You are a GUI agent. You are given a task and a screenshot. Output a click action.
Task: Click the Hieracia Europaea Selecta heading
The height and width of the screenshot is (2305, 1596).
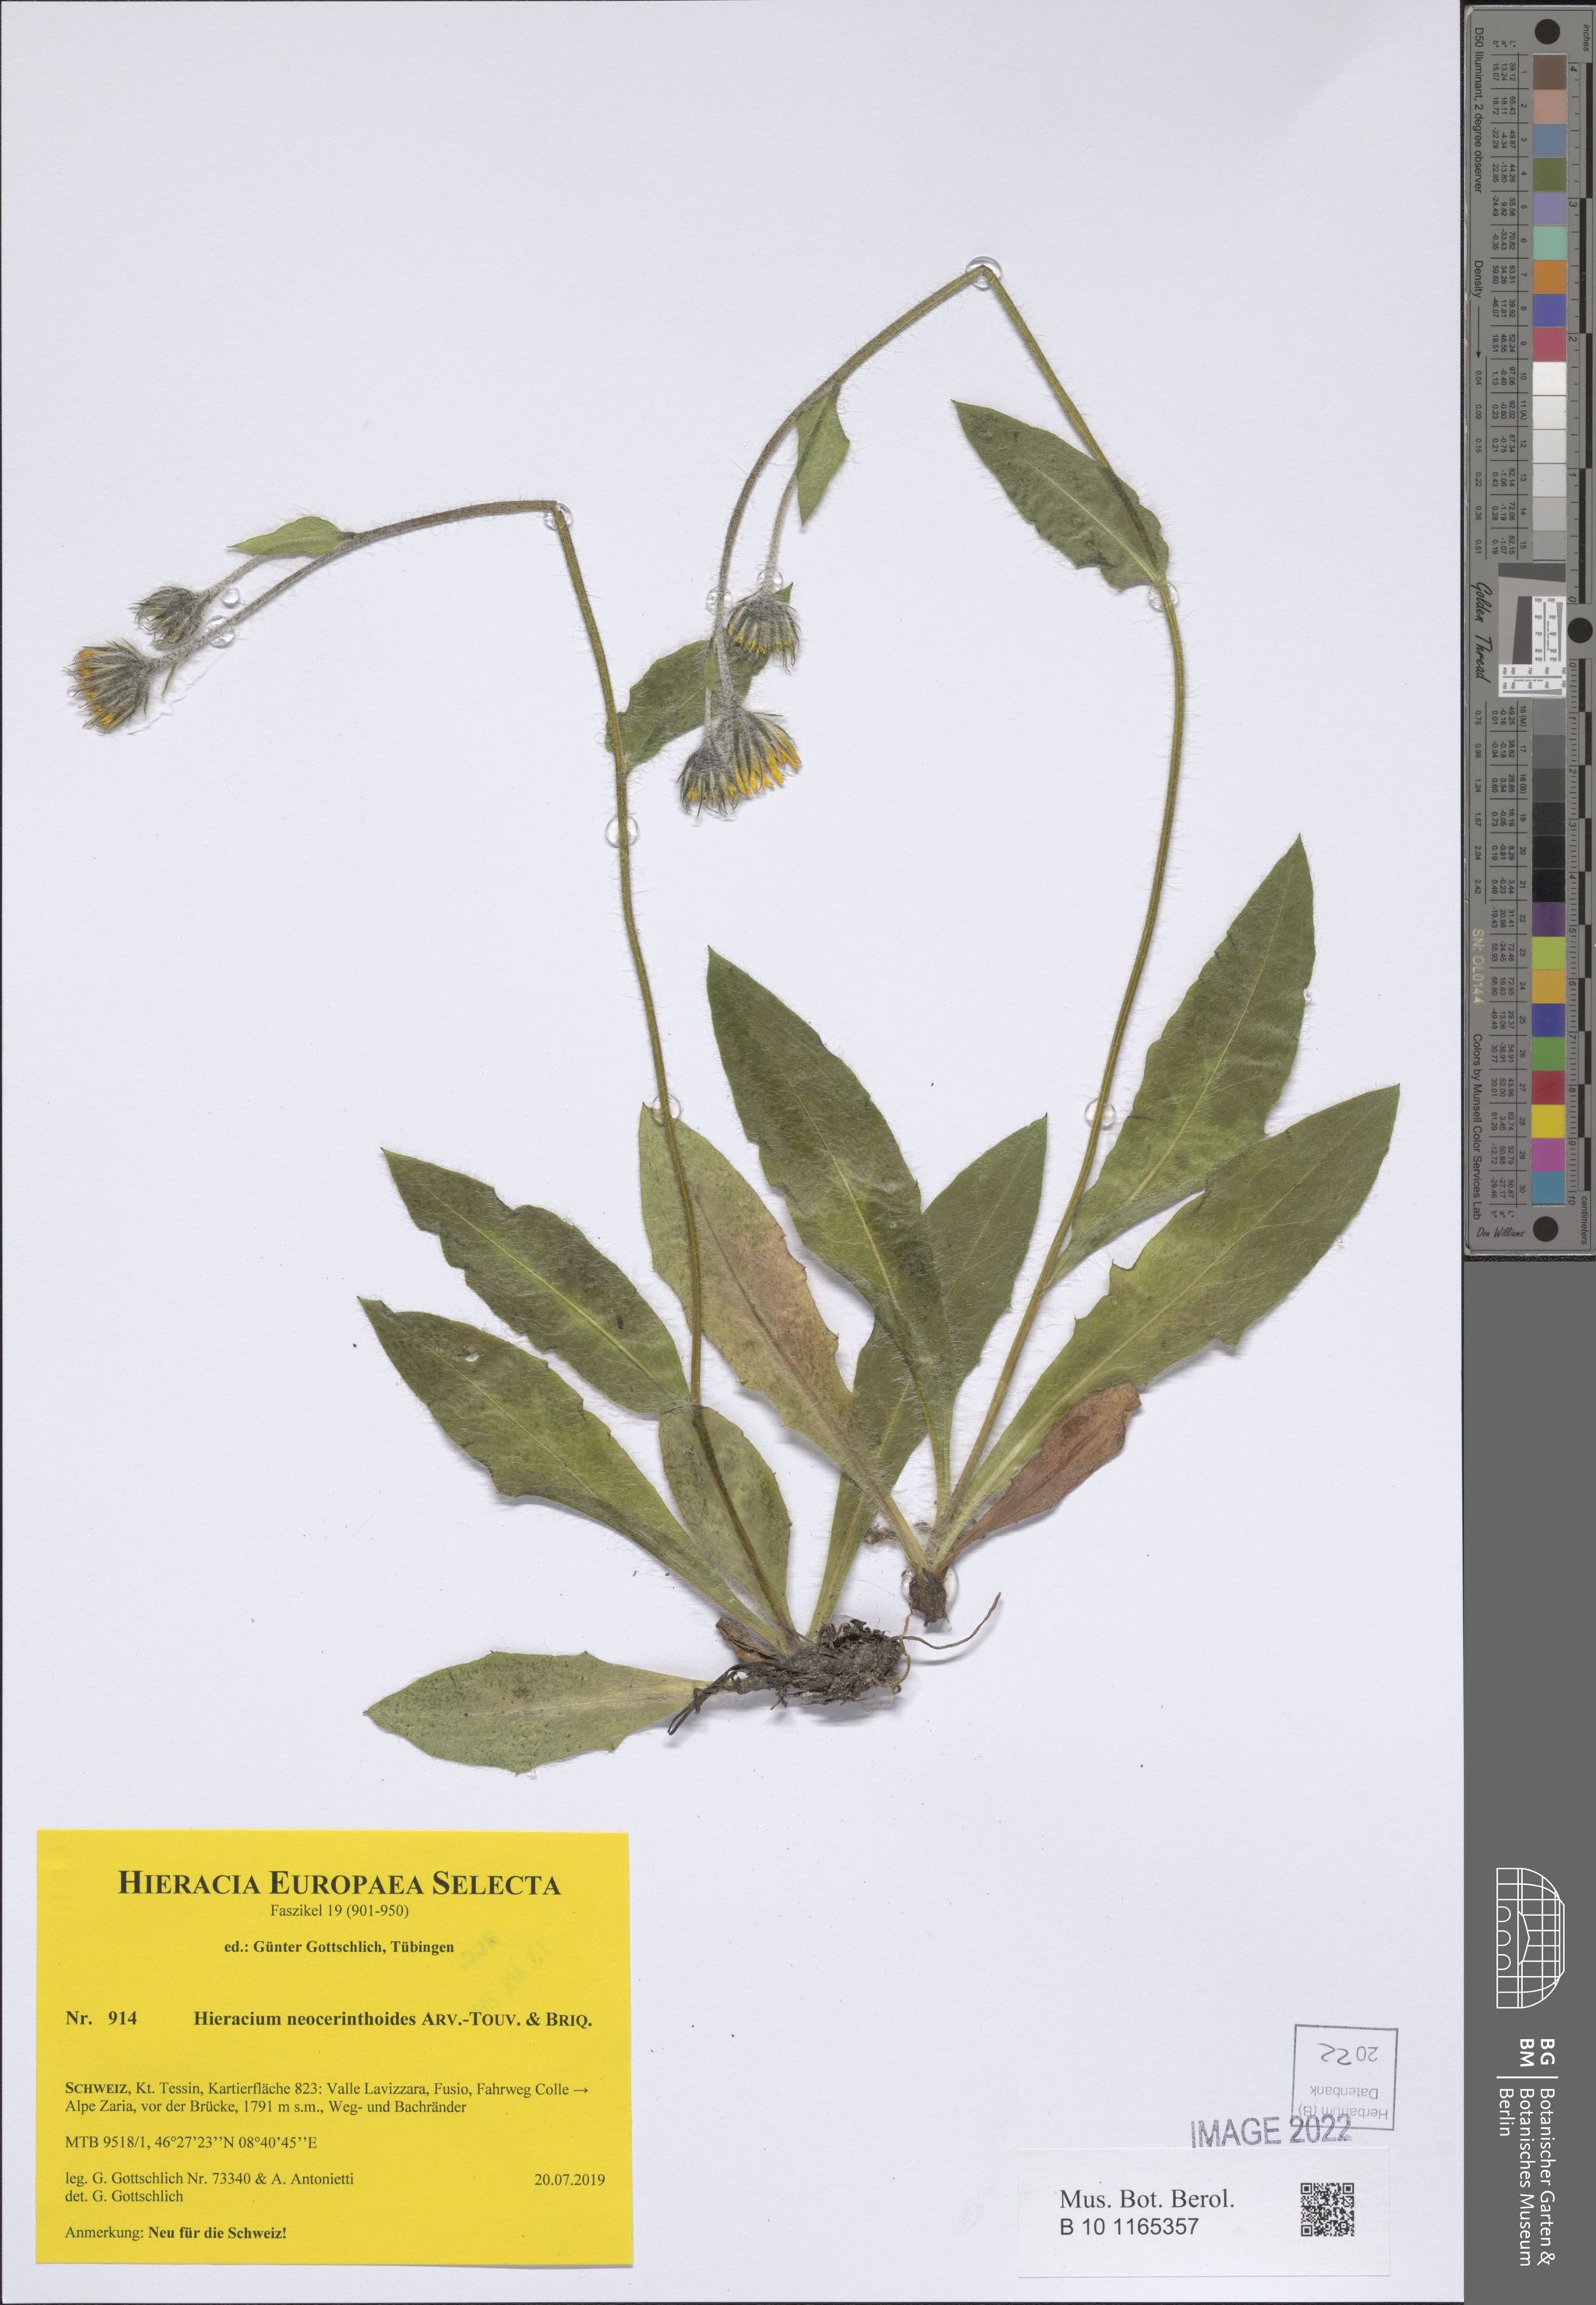pyautogui.click(x=339, y=1883)
